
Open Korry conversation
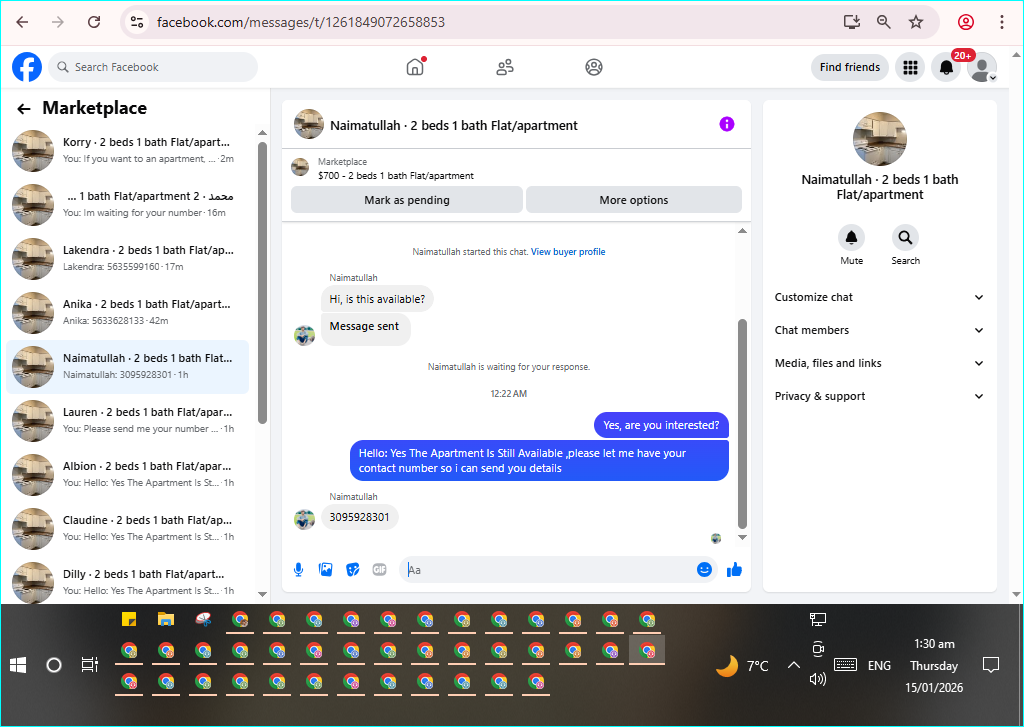(128, 150)
